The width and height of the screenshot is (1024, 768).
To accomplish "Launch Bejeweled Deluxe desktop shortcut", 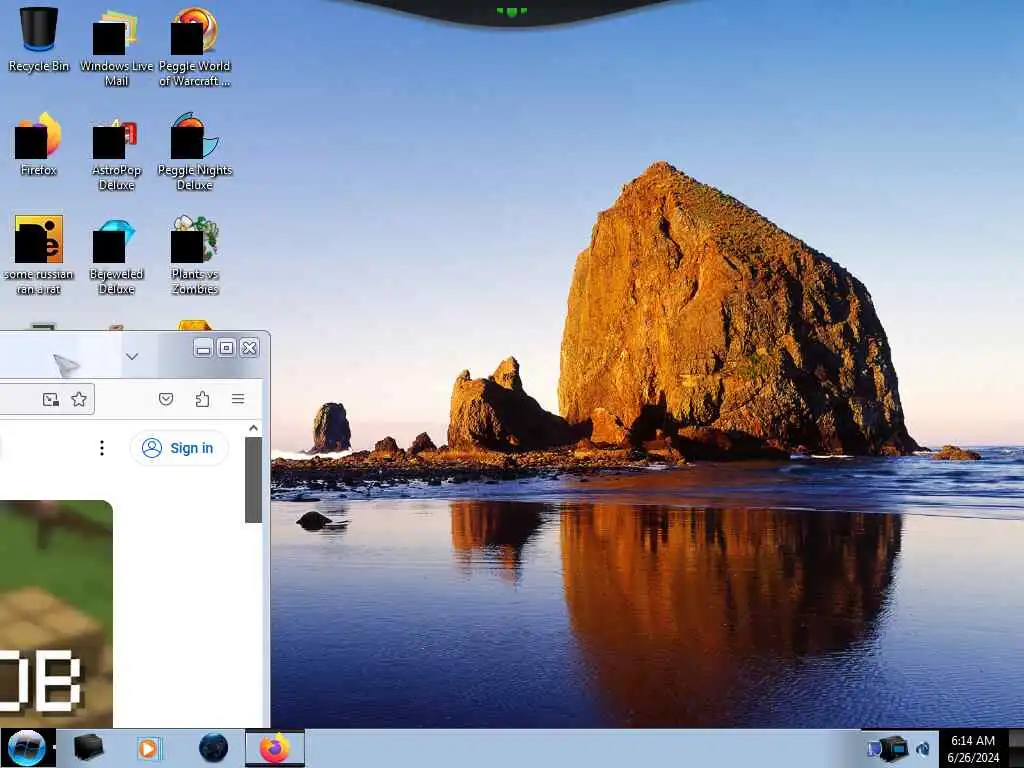I will (116, 255).
